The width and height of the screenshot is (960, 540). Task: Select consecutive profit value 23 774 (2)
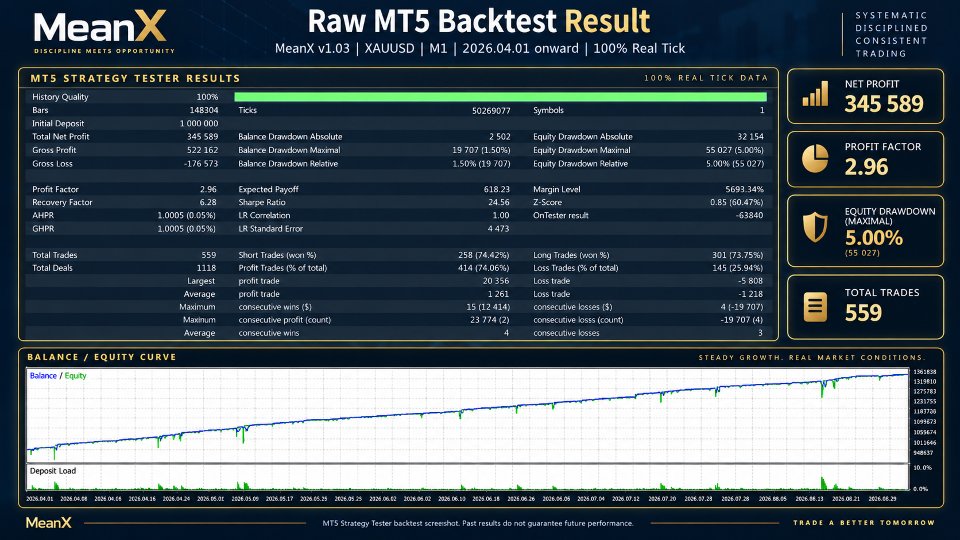[x=490, y=320]
